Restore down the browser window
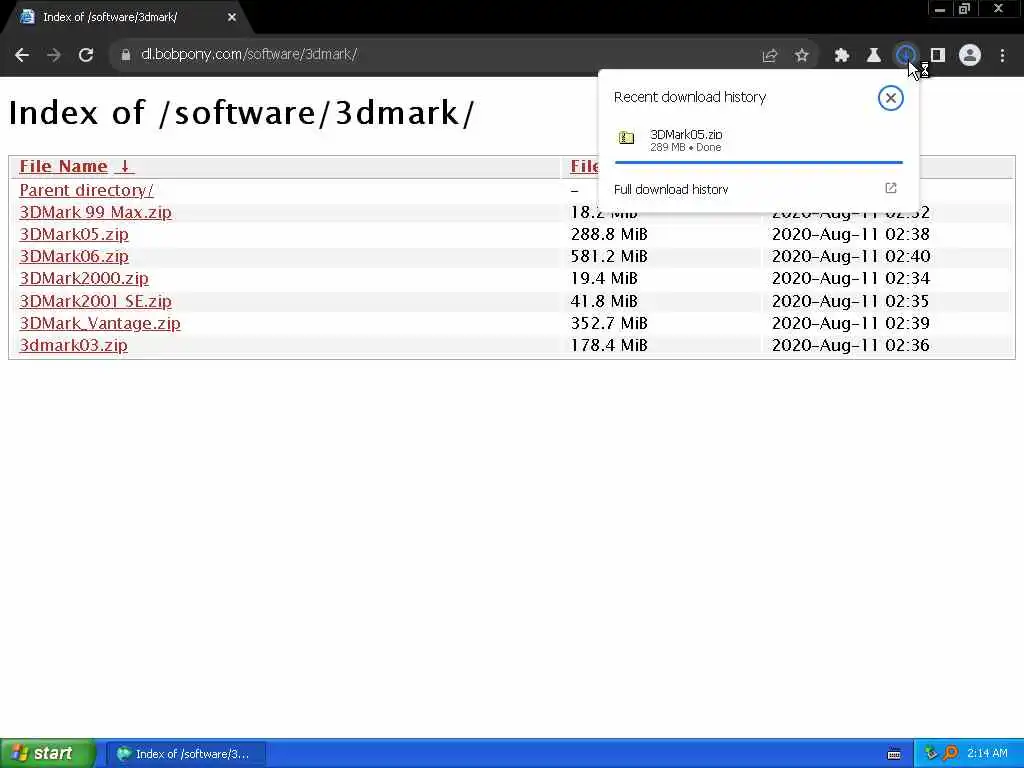The image size is (1024, 768). pyautogui.click(x=964, y=9)
